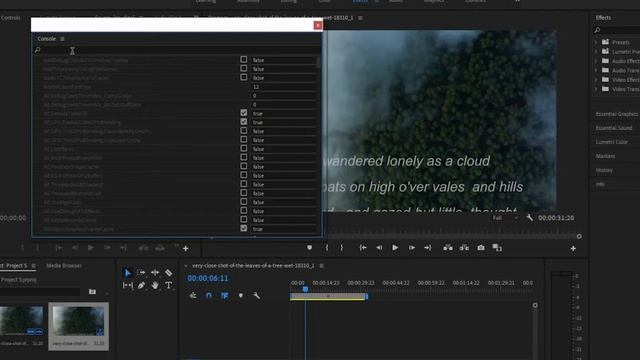Viewport: 640px width, 360px height.
Task: Click New Search Bin icon in Project panel
Action: pos(92,292)
